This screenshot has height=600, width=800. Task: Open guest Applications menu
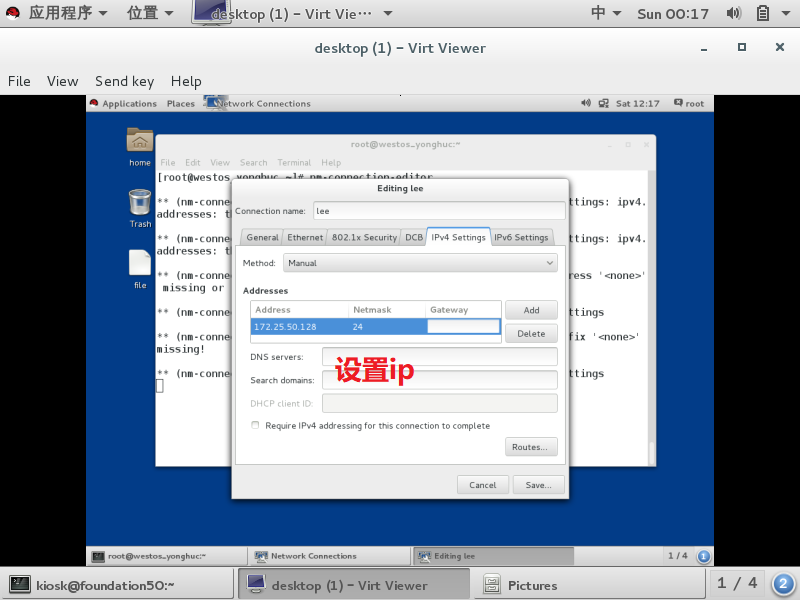[130, 104]
